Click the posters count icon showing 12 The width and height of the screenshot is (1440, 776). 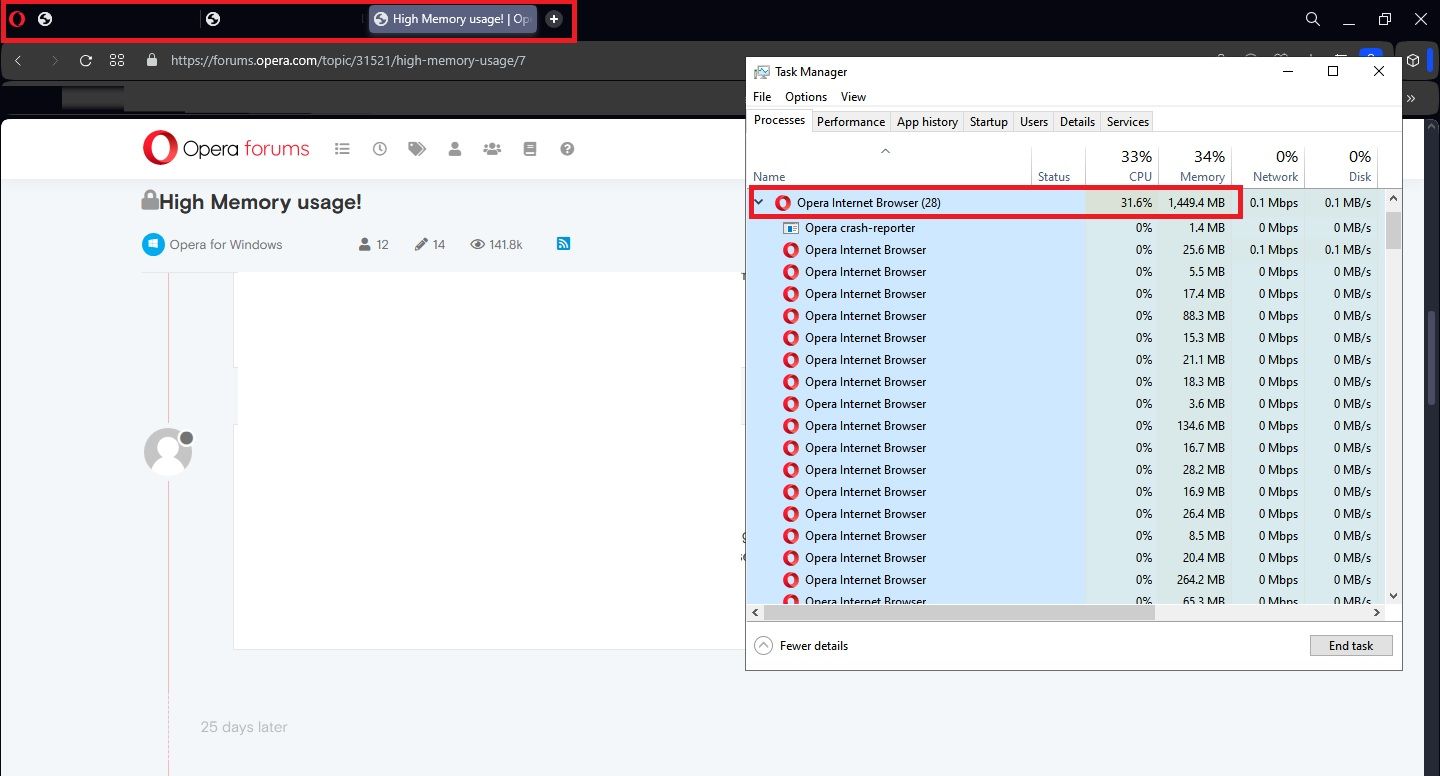364,244
